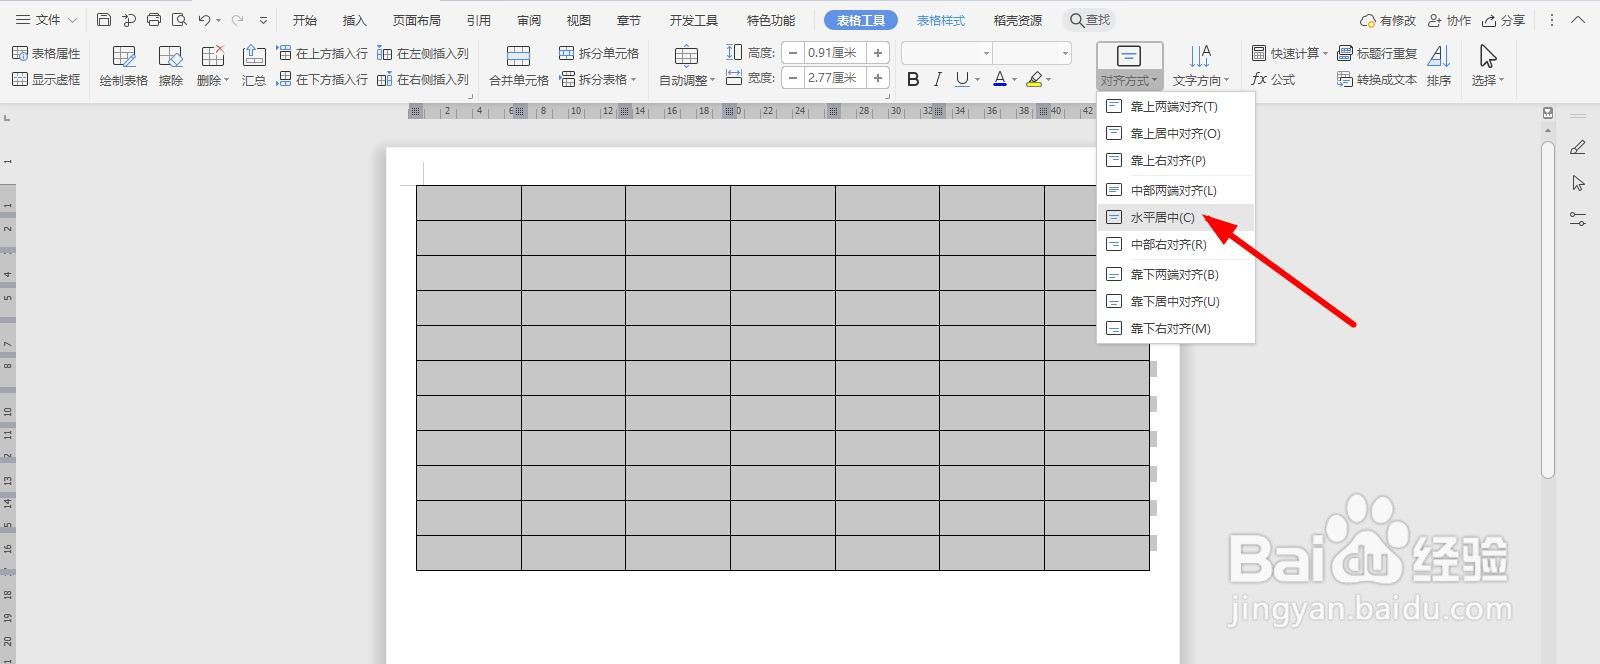The height and width of the screenshot is (664, 1600).
Task: Open highlight color dropdown arrow
Action: 1049,80
